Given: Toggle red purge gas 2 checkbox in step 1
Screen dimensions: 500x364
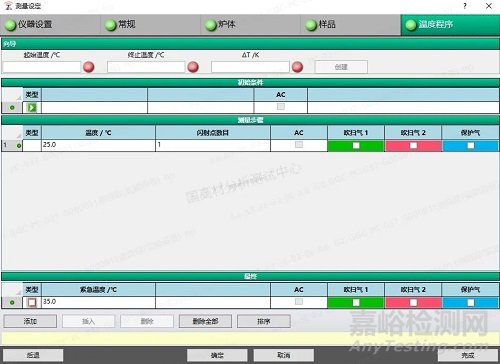Looking at the screenshot, I should [413, 146].
